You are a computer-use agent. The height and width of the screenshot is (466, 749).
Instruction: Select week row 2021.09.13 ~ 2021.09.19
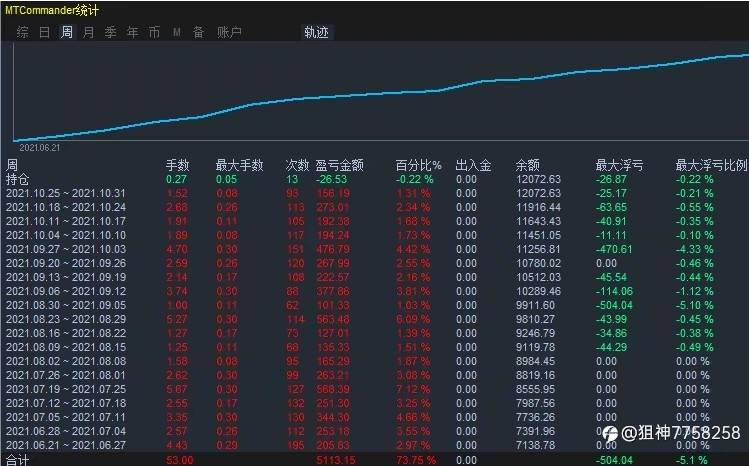coord(374,277)
